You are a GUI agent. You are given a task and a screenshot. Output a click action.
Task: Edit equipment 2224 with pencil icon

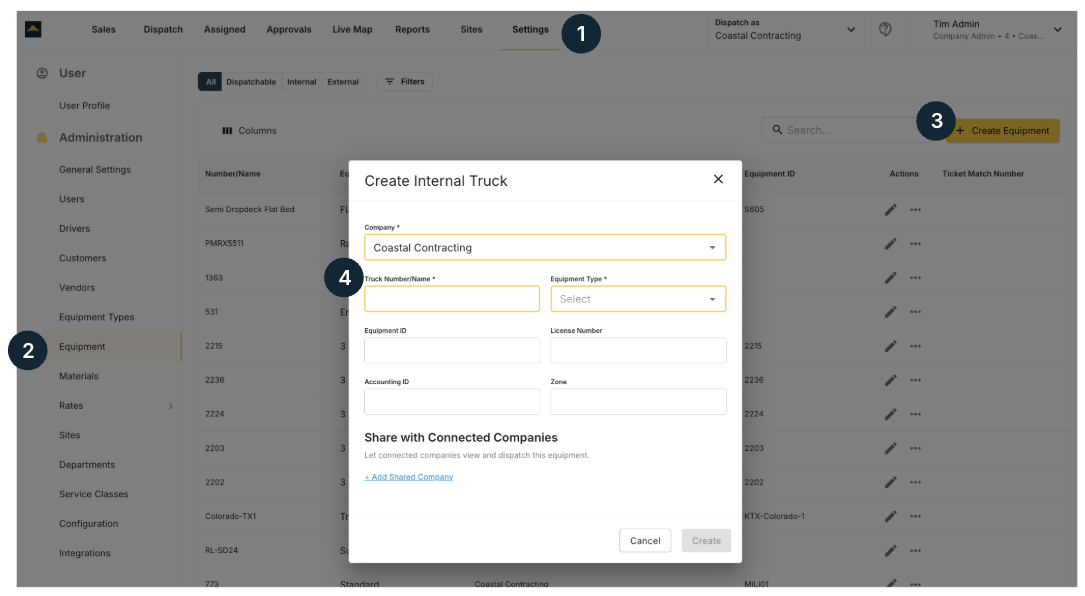891,414
